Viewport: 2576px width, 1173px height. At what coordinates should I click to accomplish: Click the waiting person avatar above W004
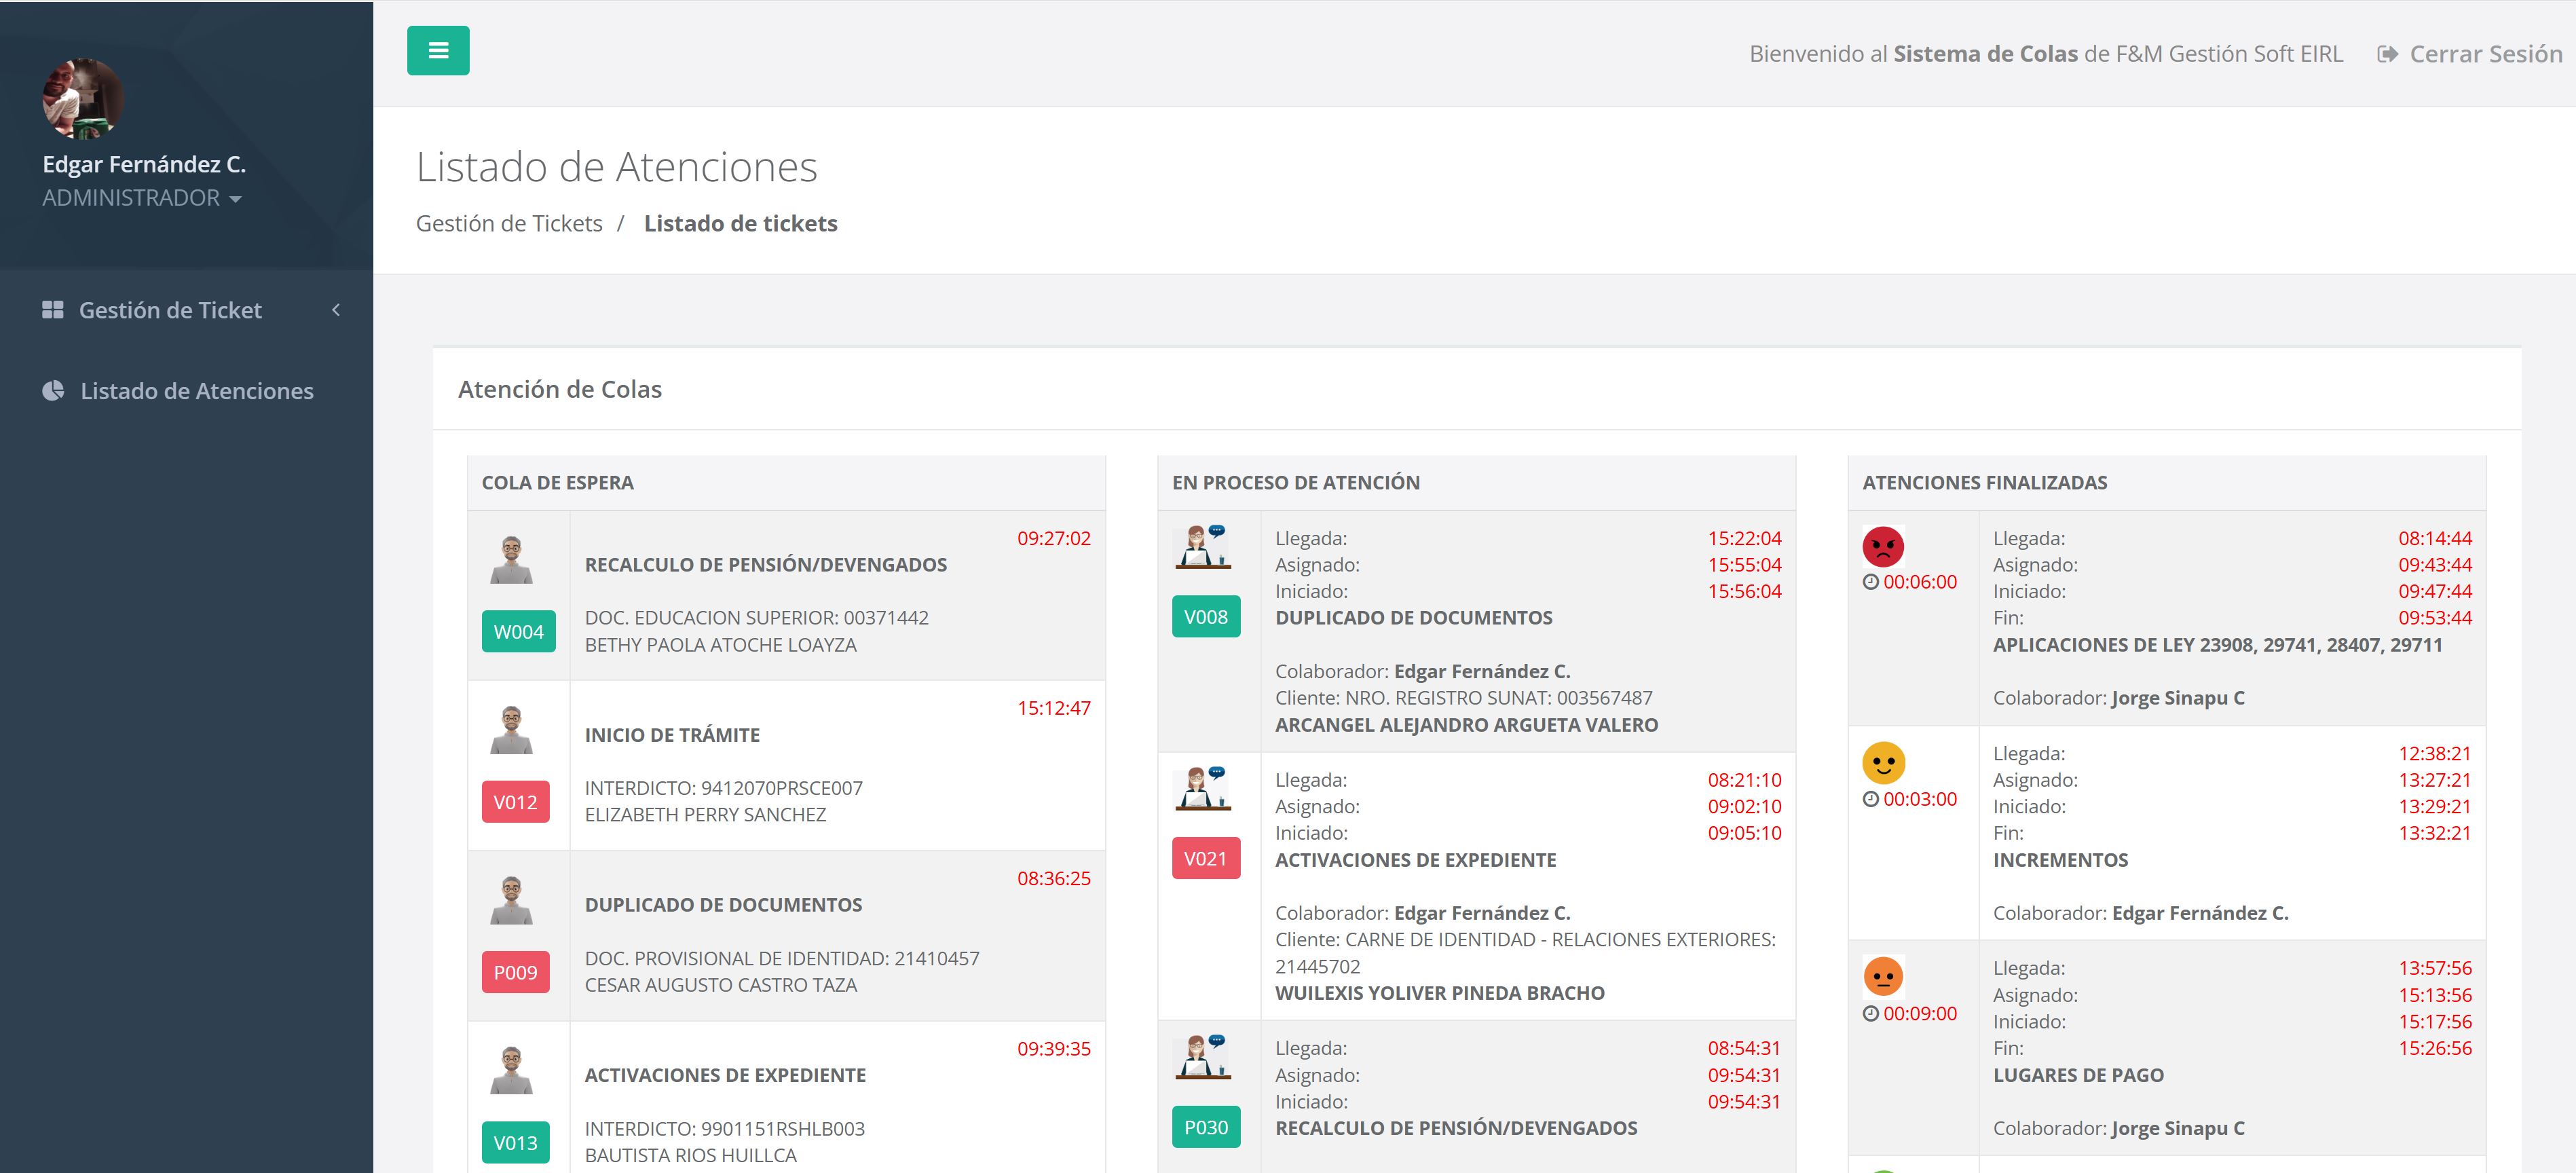[x=511, y=560]
